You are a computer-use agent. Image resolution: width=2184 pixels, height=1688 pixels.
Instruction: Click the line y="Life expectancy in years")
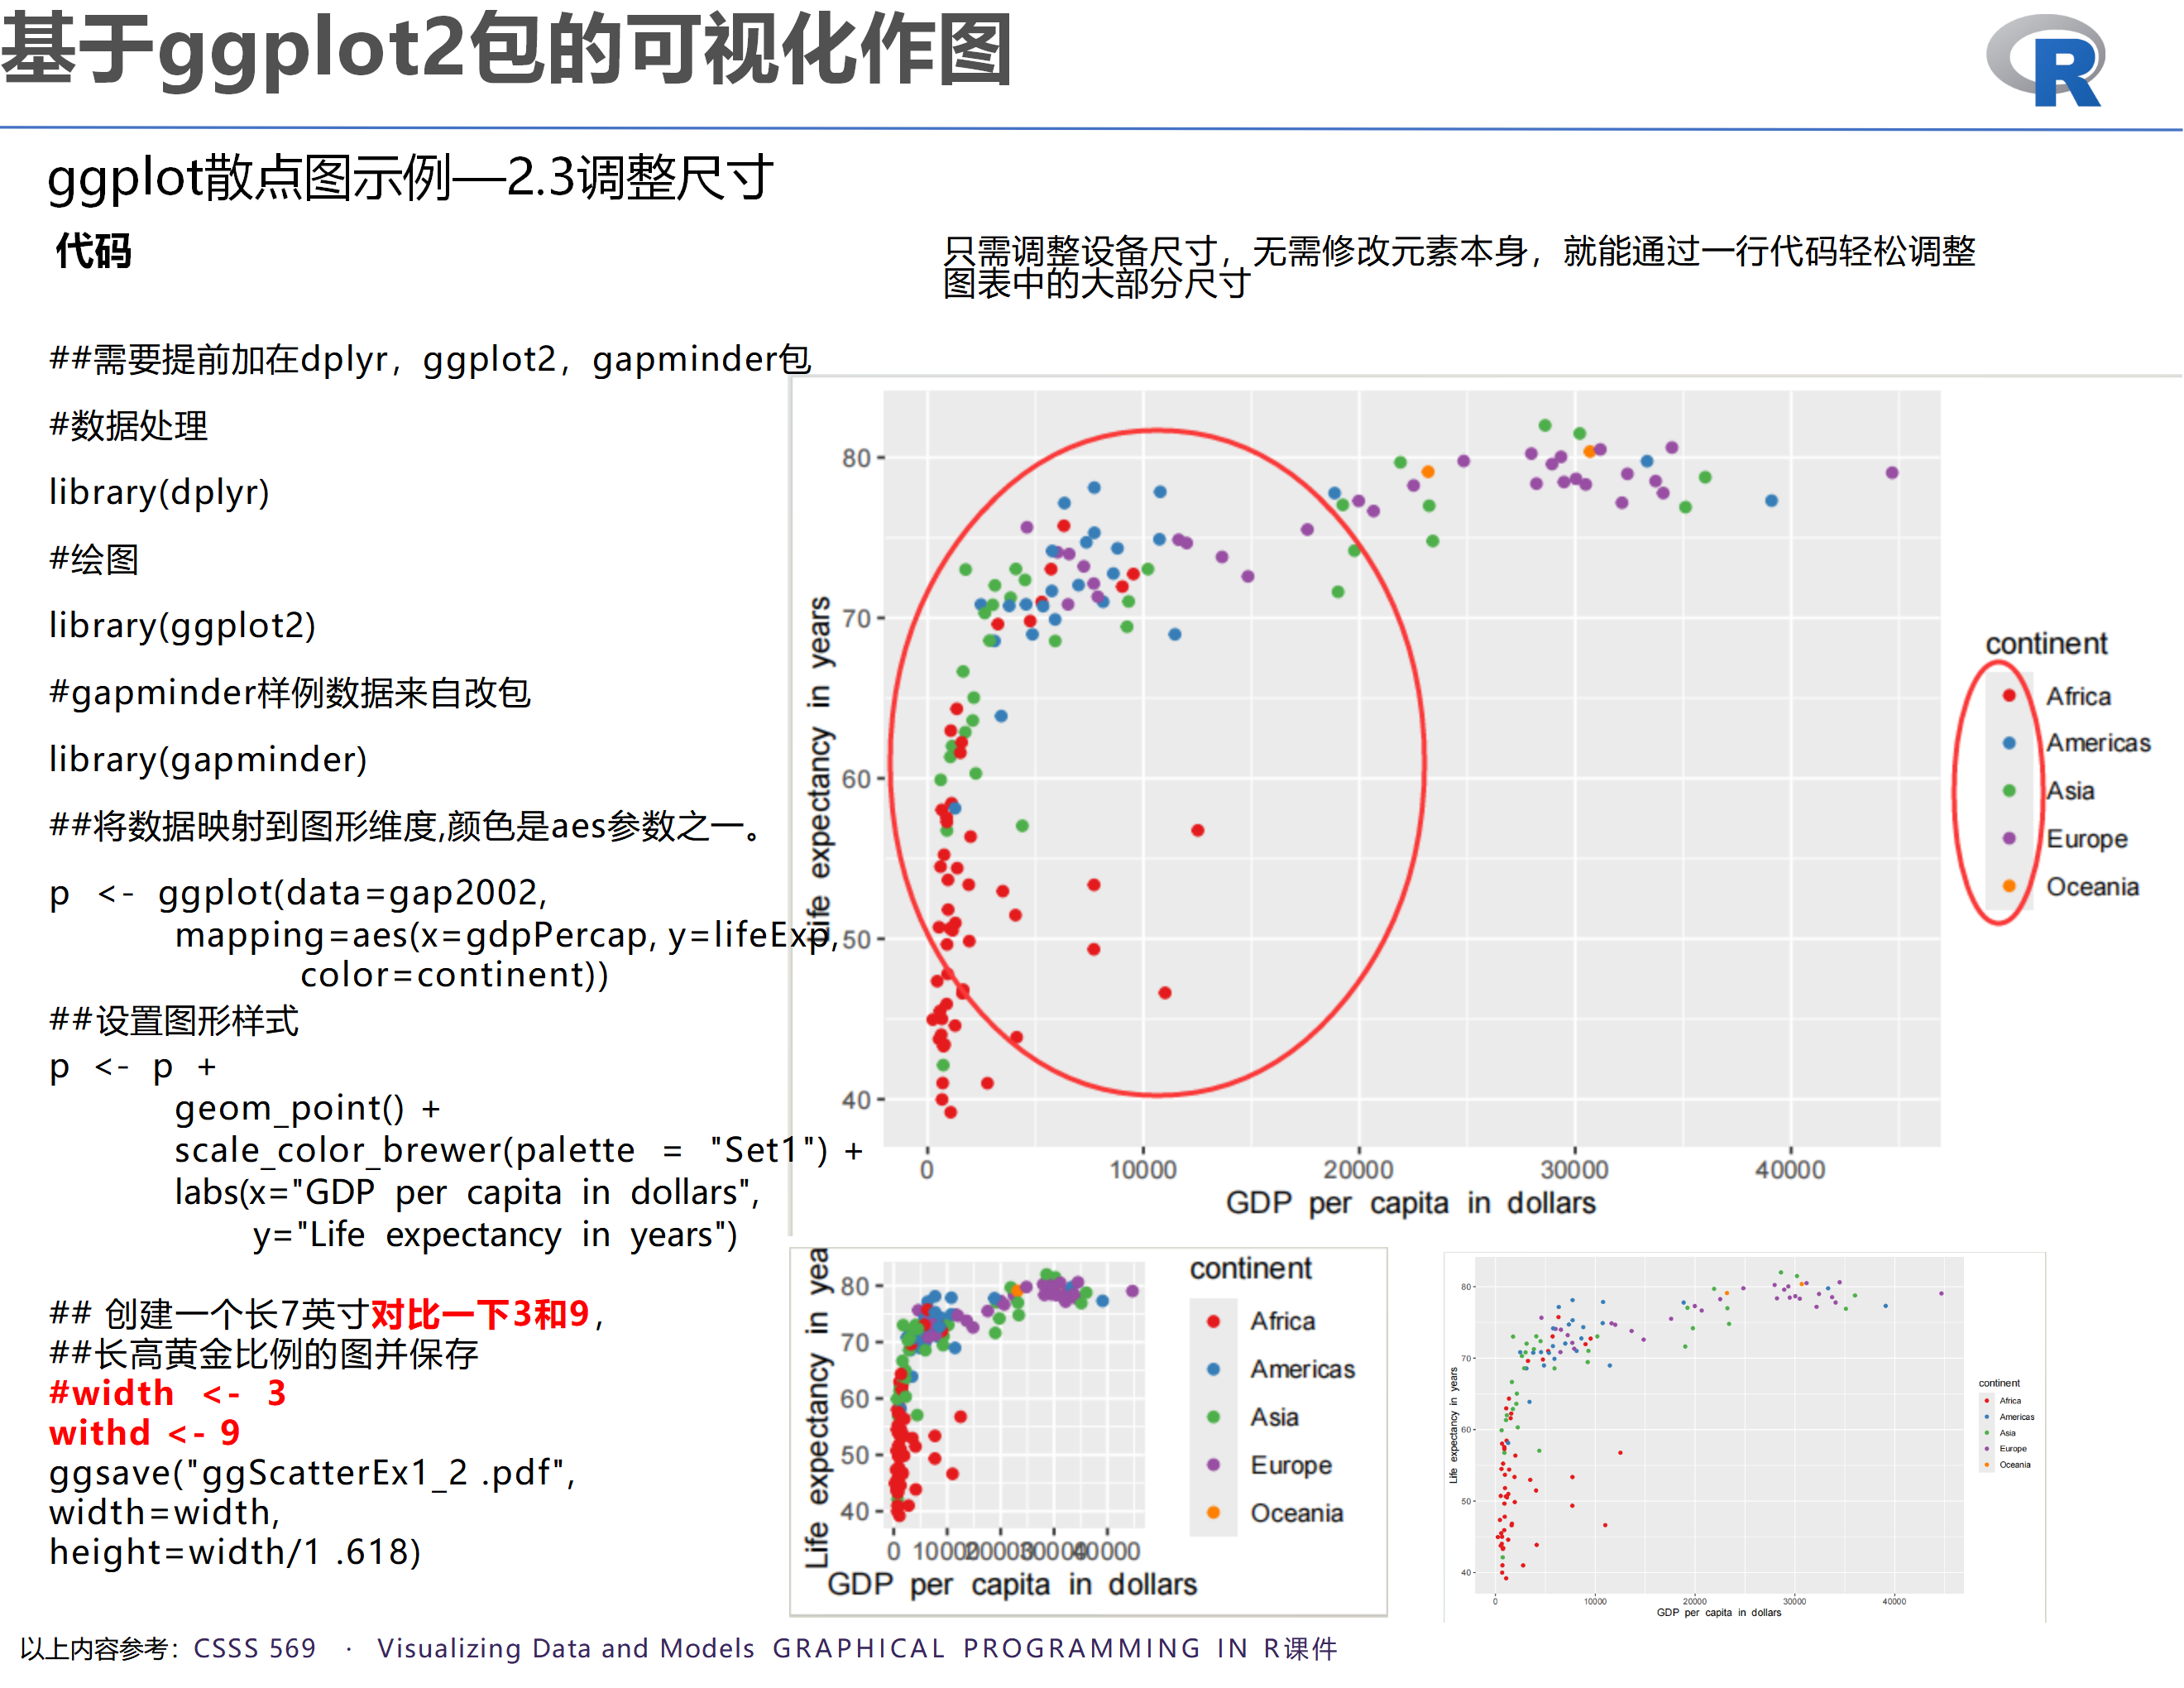(x=495, y=1235)
